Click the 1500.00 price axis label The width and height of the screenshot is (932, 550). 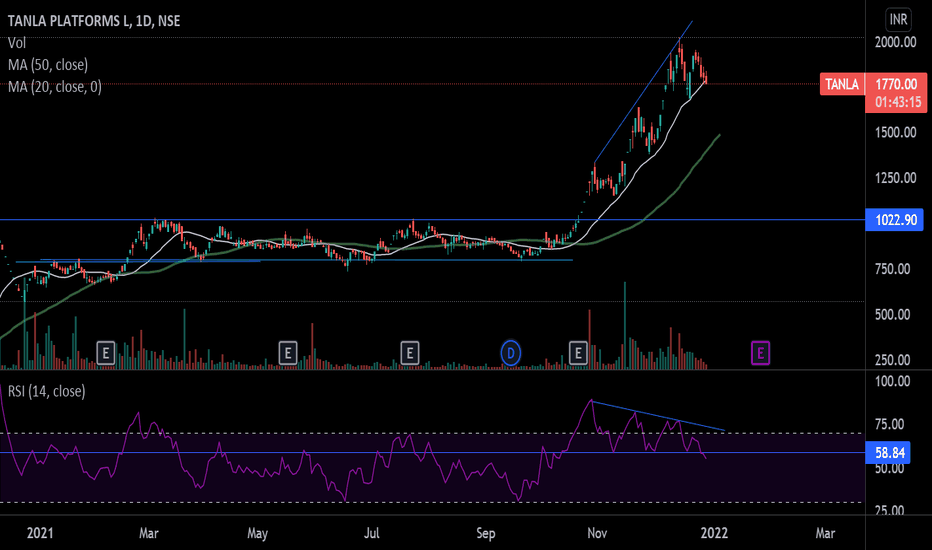coord(895,132)
